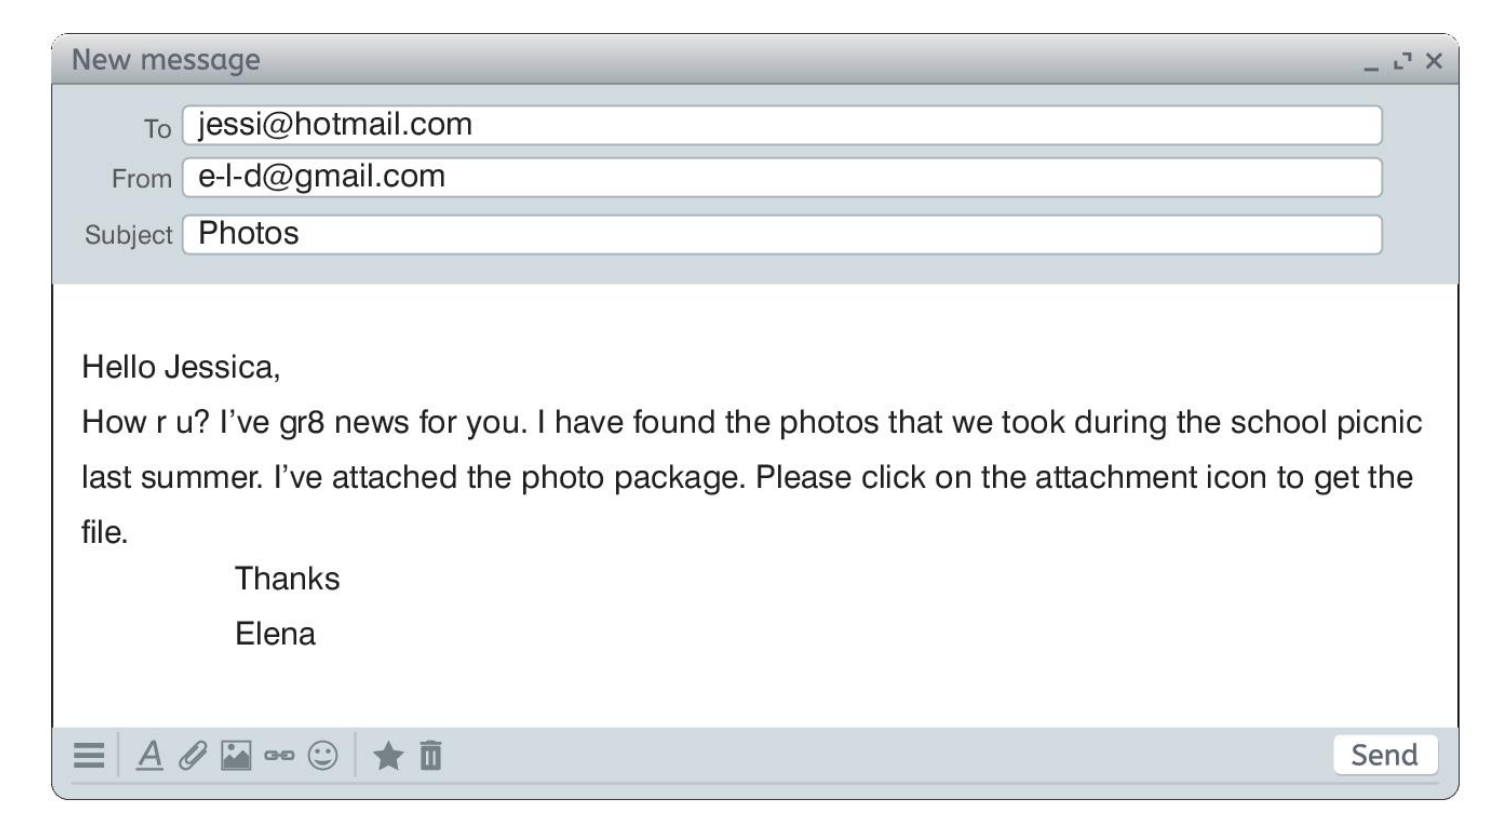Click the "Elena" signature text
This screenshot has width=1495, height=821.
(275, 634)
